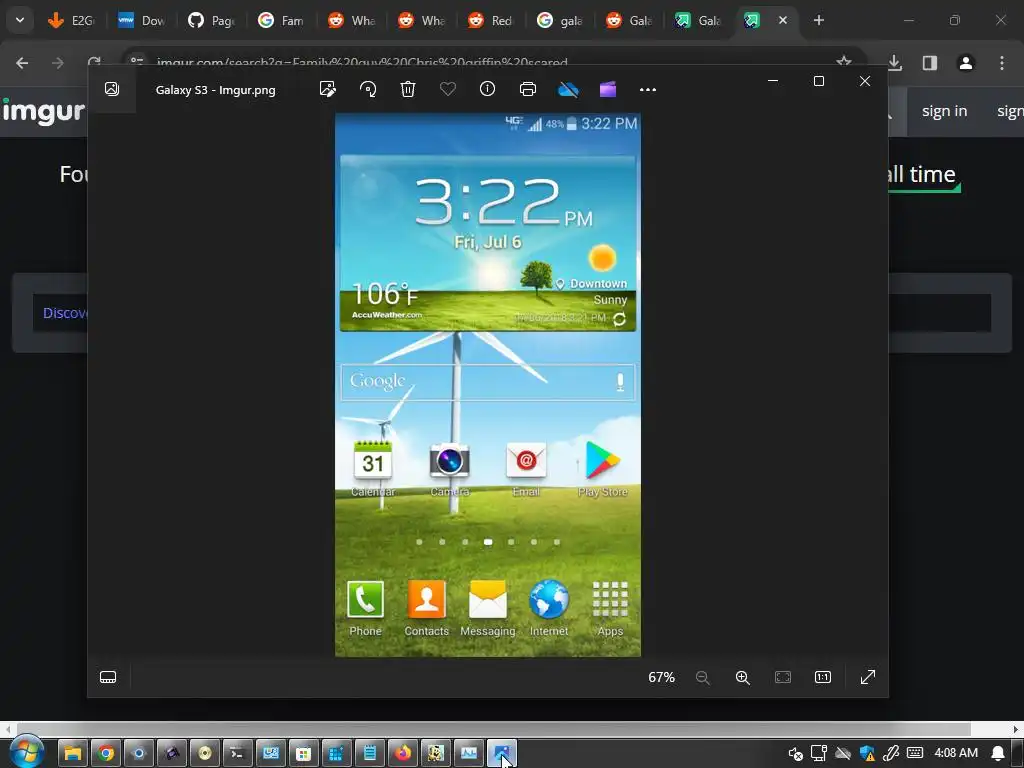Zoom out of the image
1024x768 pixels.
click(703, 677)
